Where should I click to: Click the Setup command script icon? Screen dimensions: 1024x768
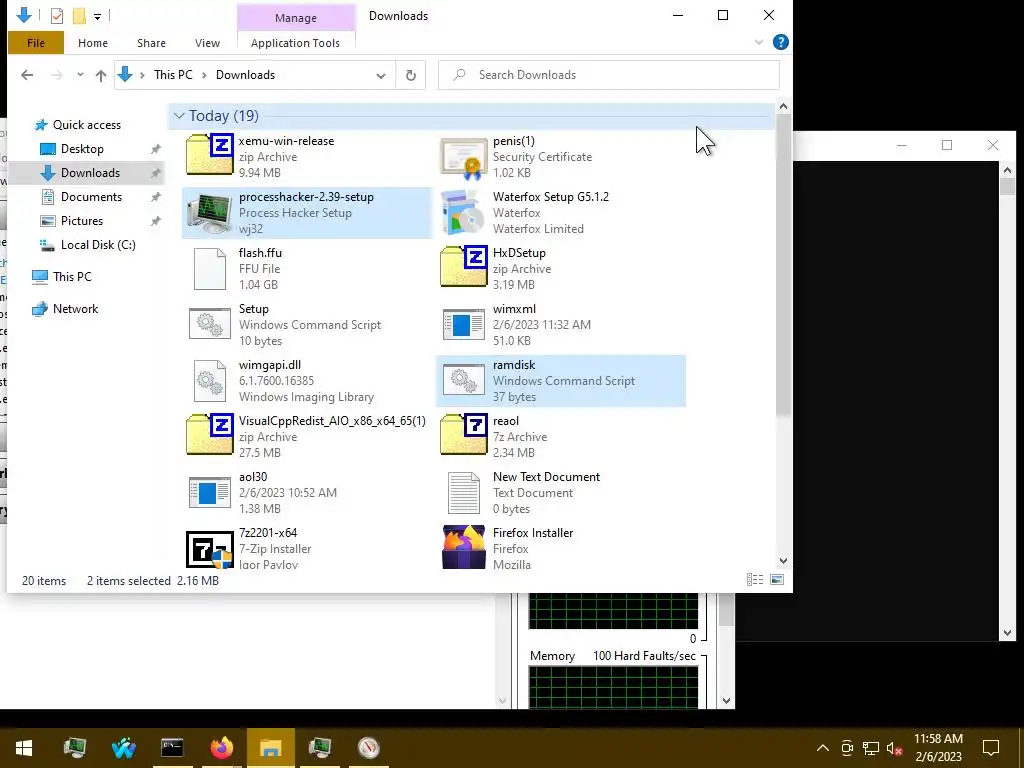210,324
